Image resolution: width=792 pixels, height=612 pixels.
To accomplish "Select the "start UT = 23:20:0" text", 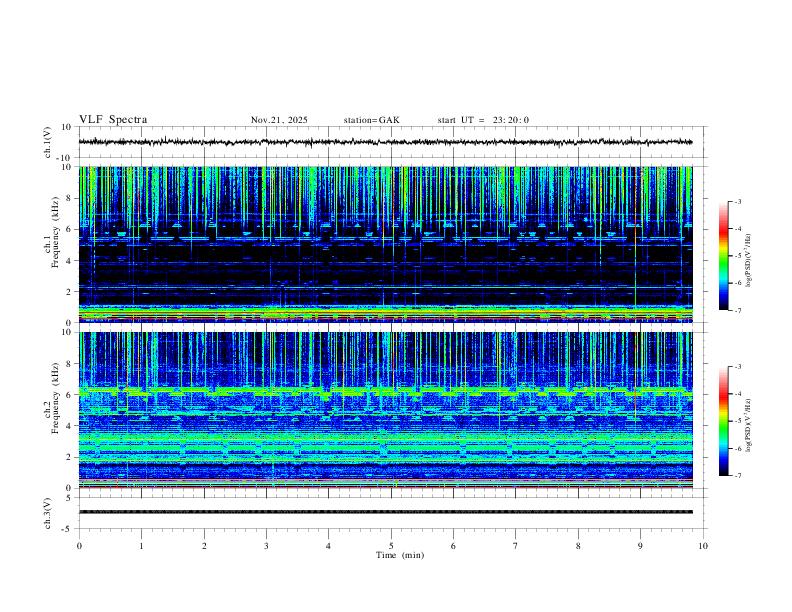I will pyautogui.click(x=483, y=120).
